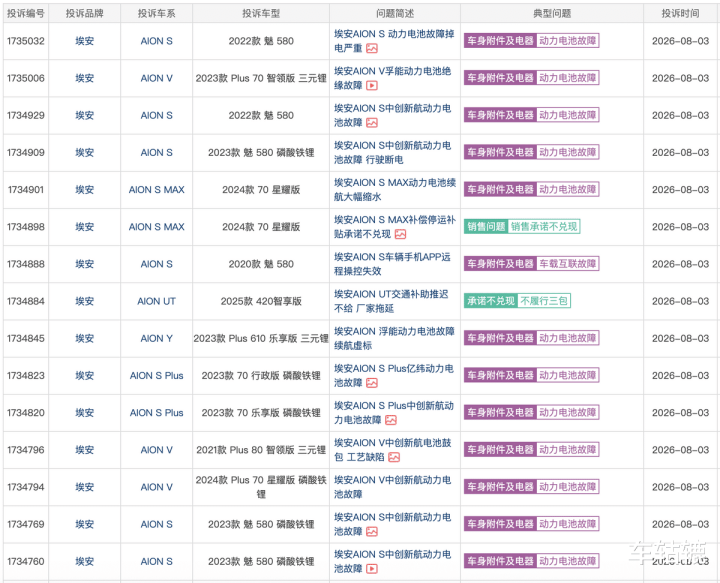Screen dimensions: 720x583
Task: Click 典型问题 column header
Action: (552, 13)
